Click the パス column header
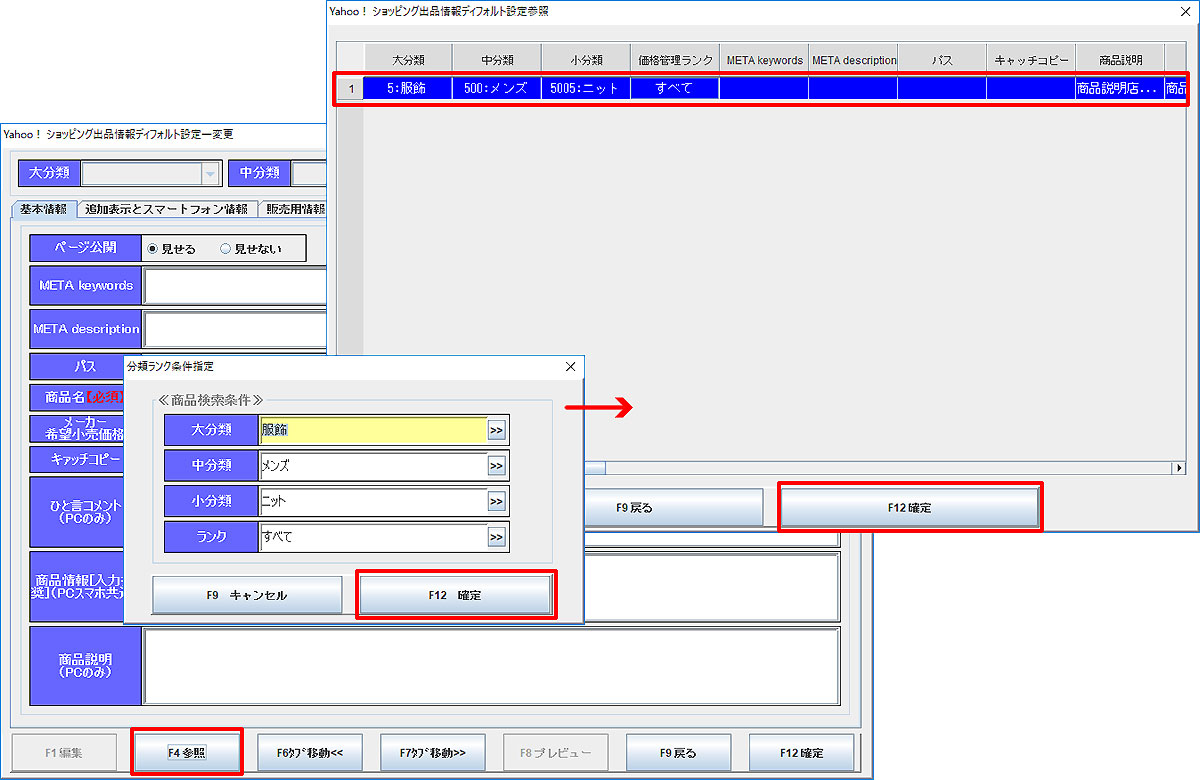Viewport: 1200px width, 780px height. (x=942, y=60)
